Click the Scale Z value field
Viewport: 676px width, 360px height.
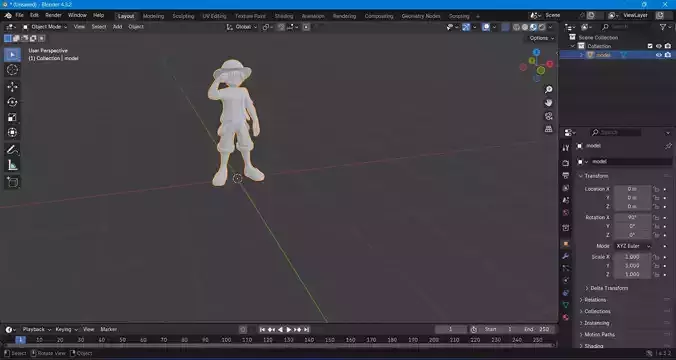[x=632, y=275]
